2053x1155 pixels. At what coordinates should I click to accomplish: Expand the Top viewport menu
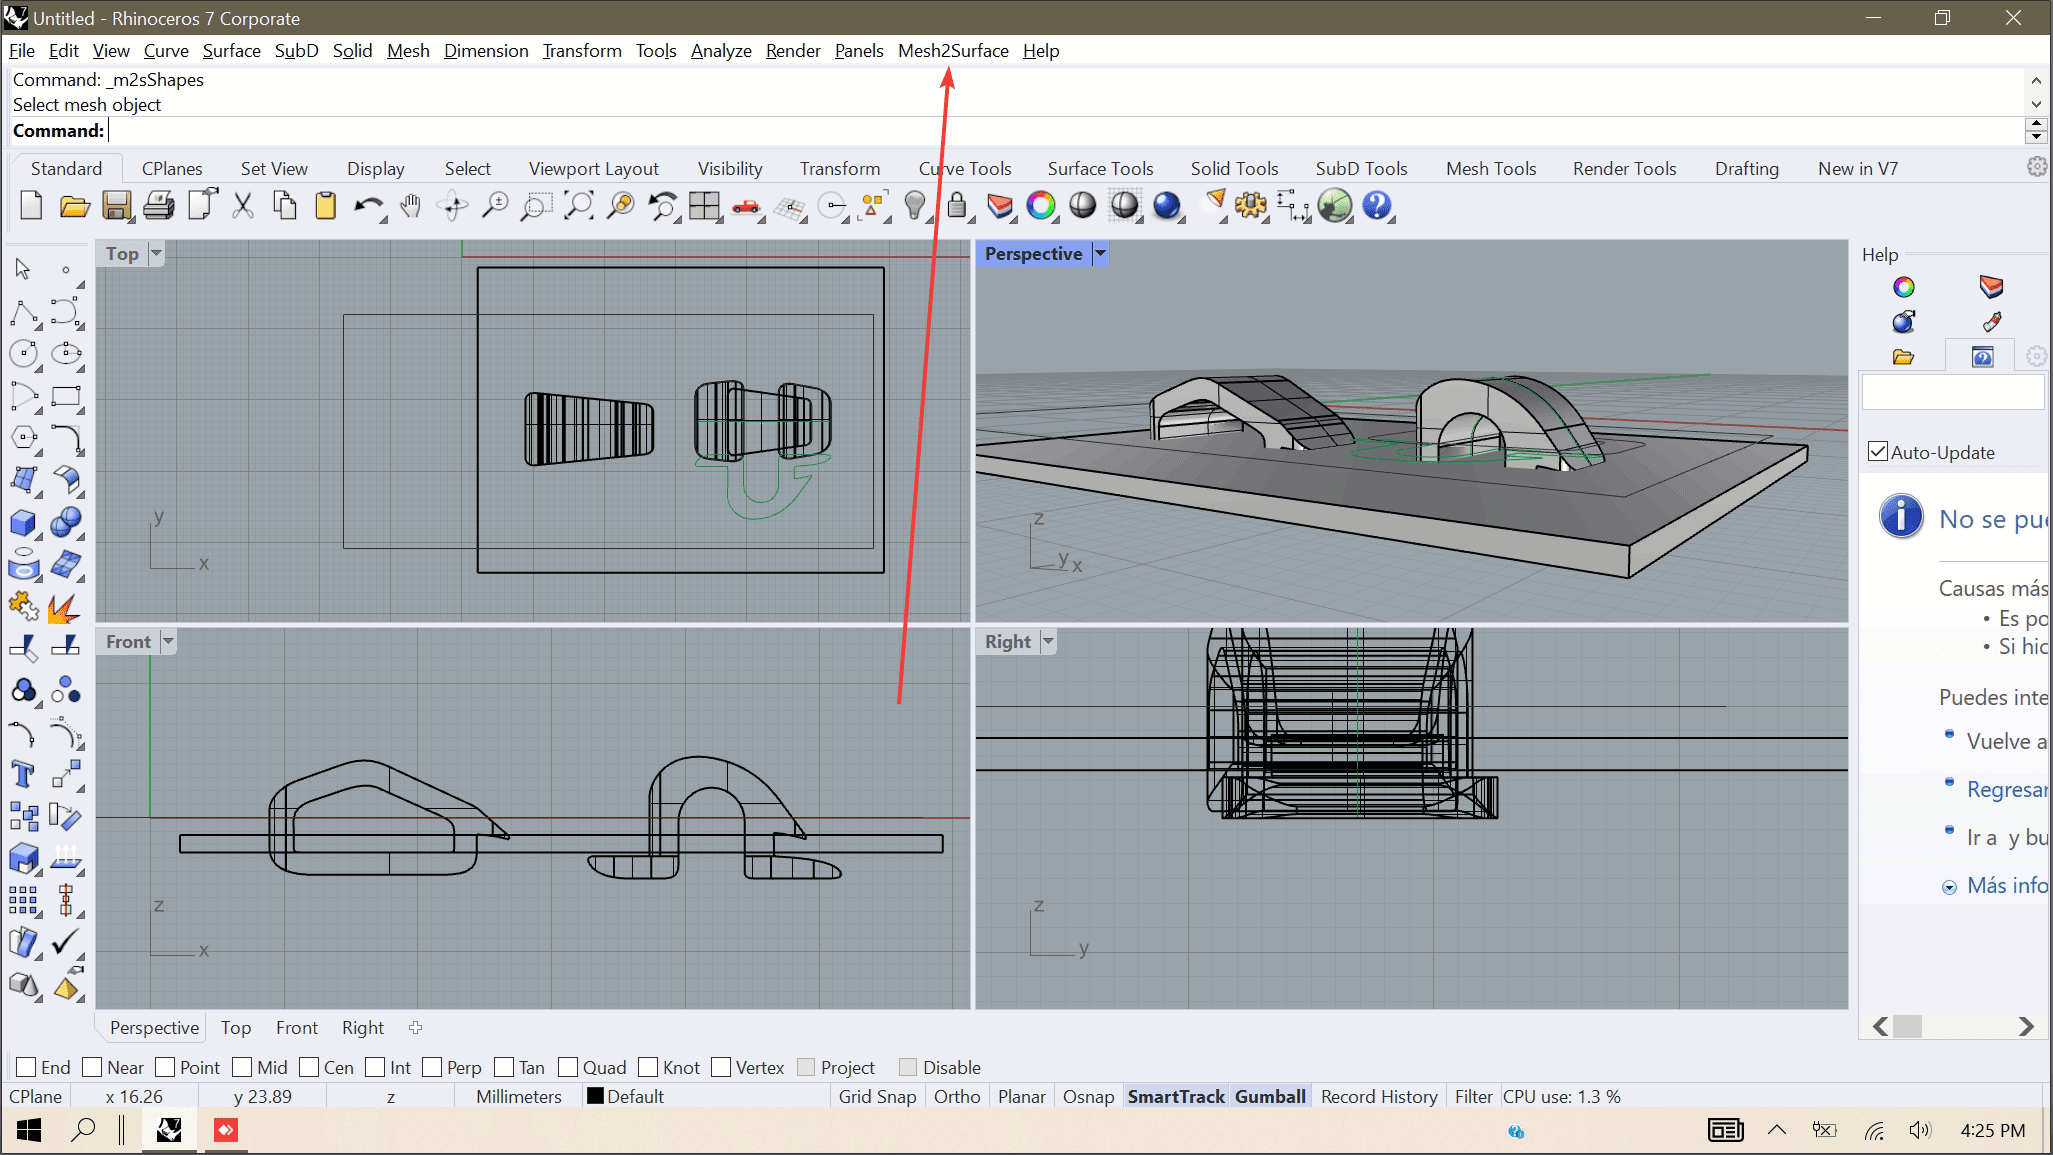pyautogui.click(x=157, y=253)
